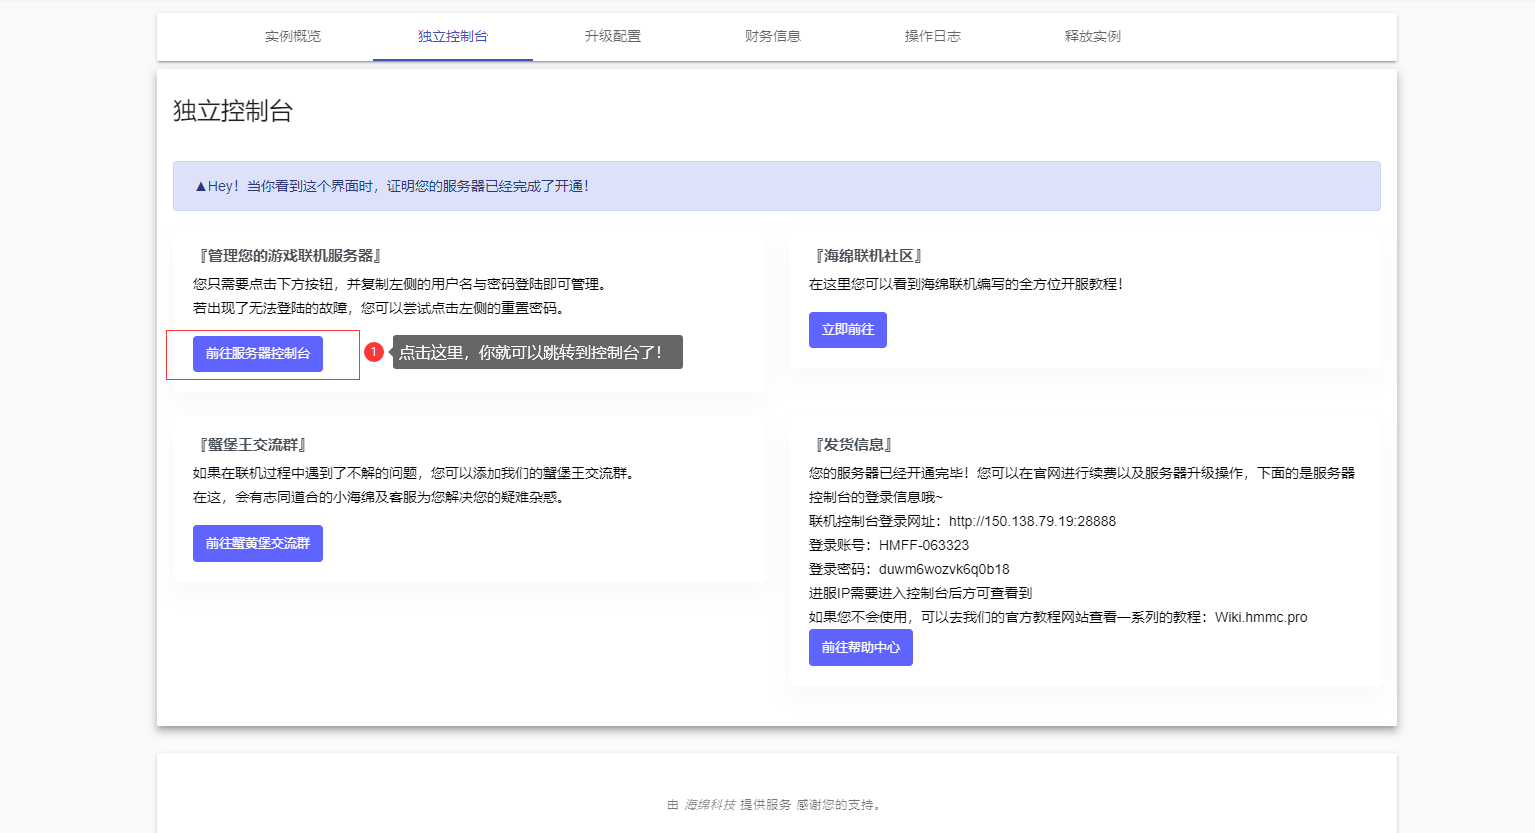1535x833 pixels.
Task: Click the 前往蟹黄堡交流群 button
Action: click(x=258, y=544)
